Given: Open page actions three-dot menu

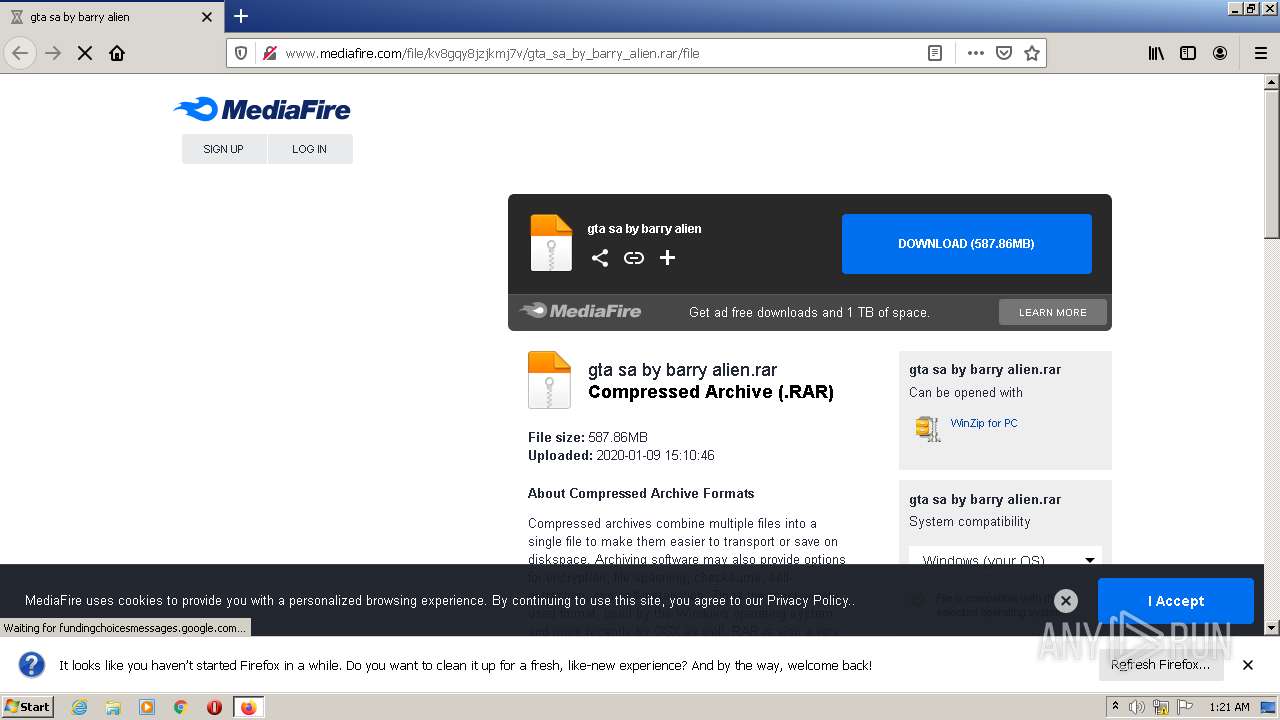Looking at the screenshot, I should 976,53.
